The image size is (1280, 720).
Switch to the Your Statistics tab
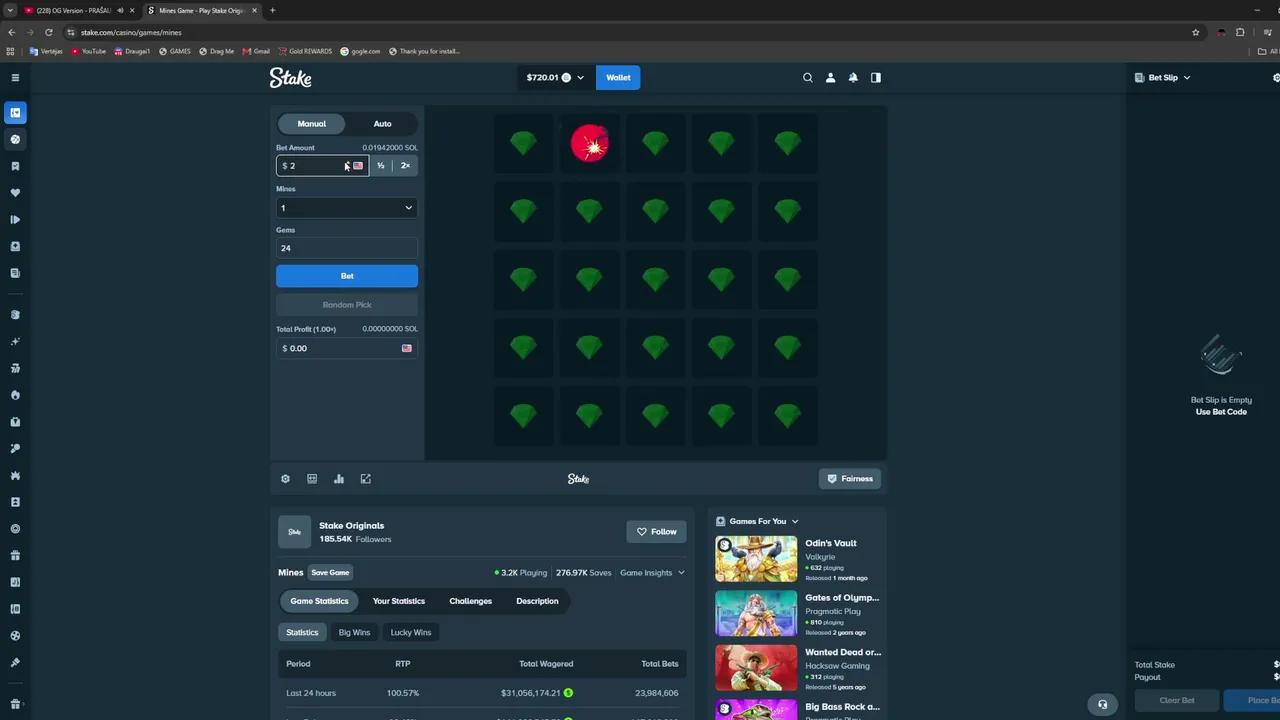(399, 601)
